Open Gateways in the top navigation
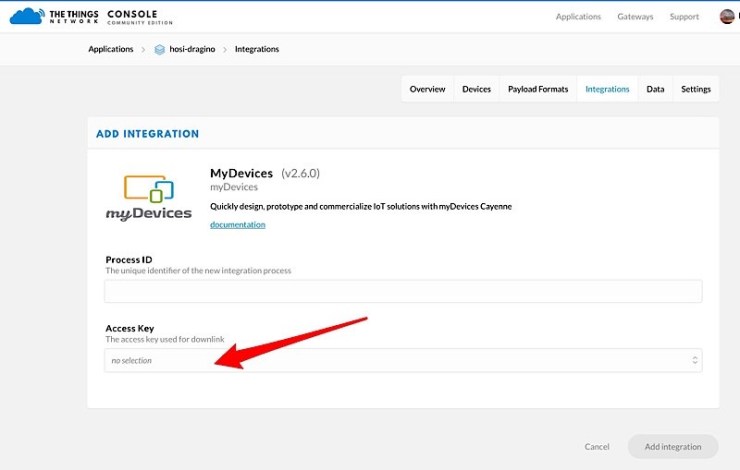Viewport: 740px width, 470px height. pyautogui.click(x=635, y=17)
